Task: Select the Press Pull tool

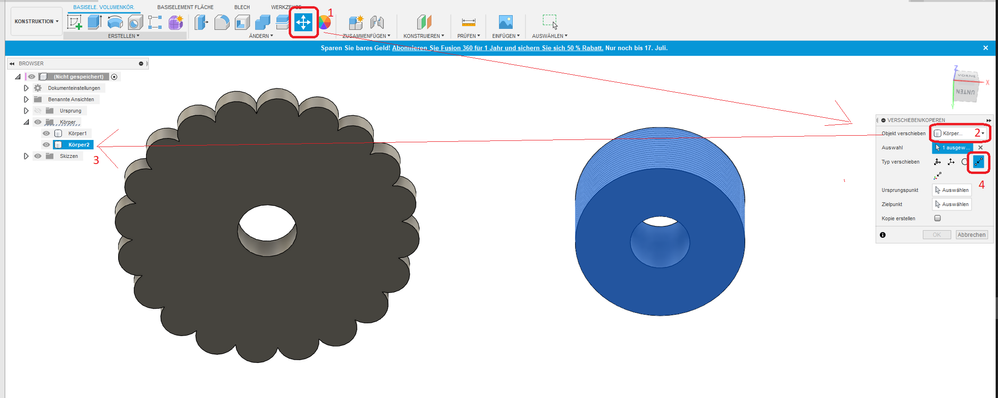Action: [201, 23]
